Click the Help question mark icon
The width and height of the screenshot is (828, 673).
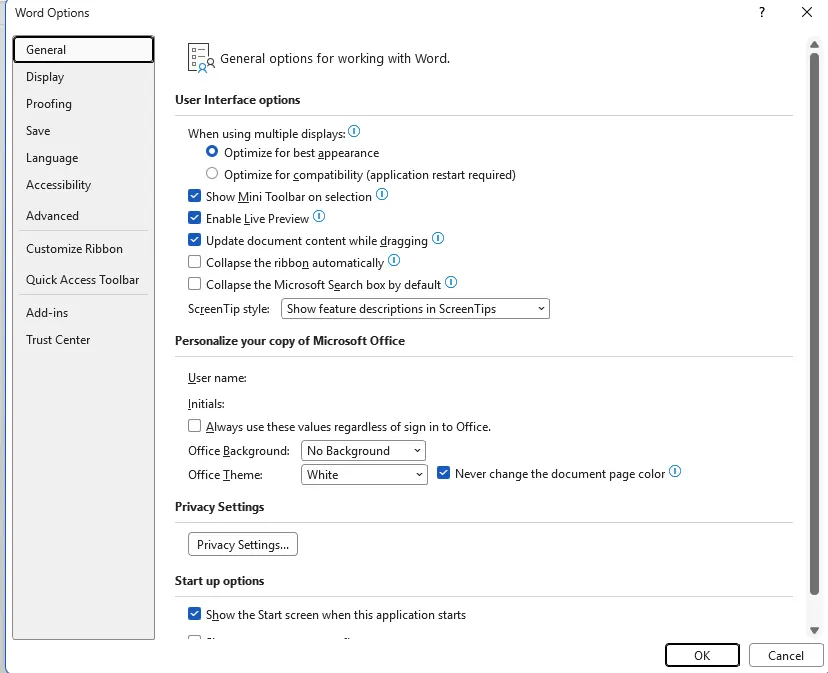[x=761, y=12]
